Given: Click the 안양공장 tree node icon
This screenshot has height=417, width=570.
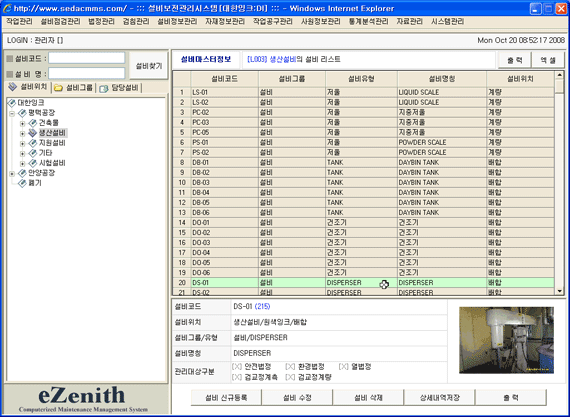Looking at the screenshot, I should (x=22, y=173).
